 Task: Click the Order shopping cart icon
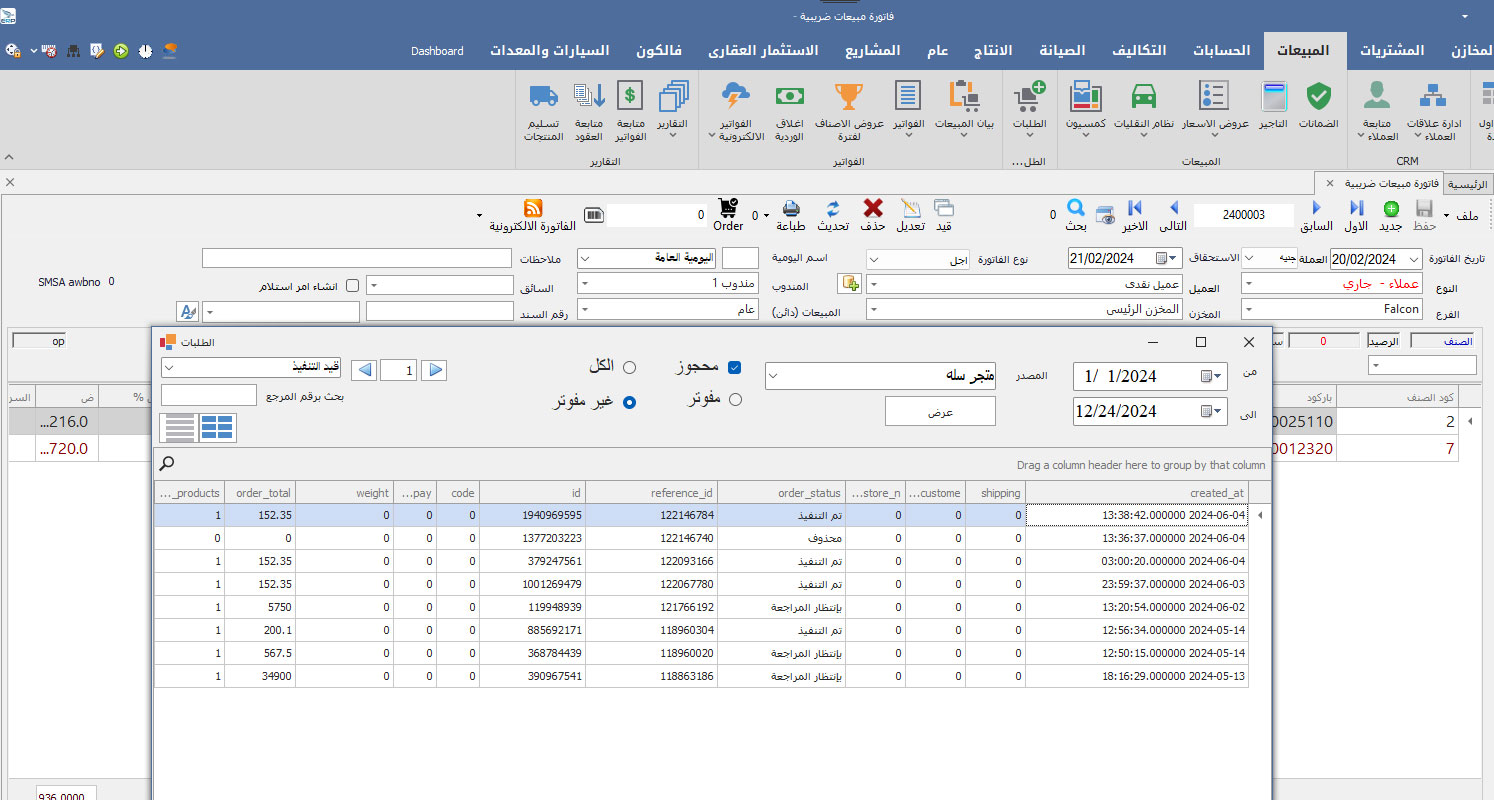click(728, 208)
